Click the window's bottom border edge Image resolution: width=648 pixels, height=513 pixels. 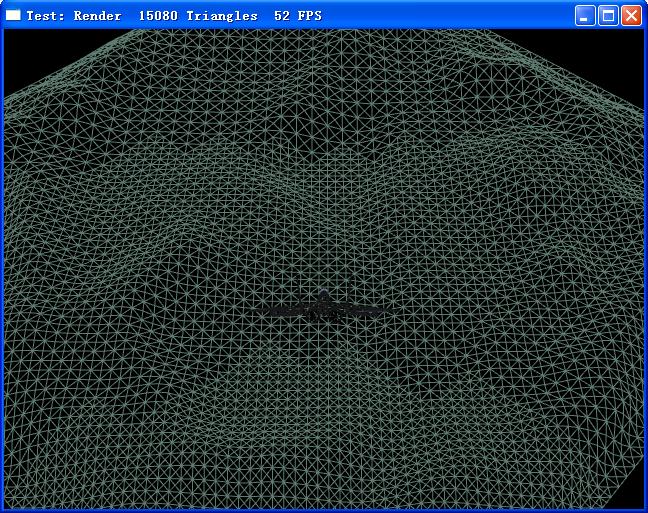[324, 511]
